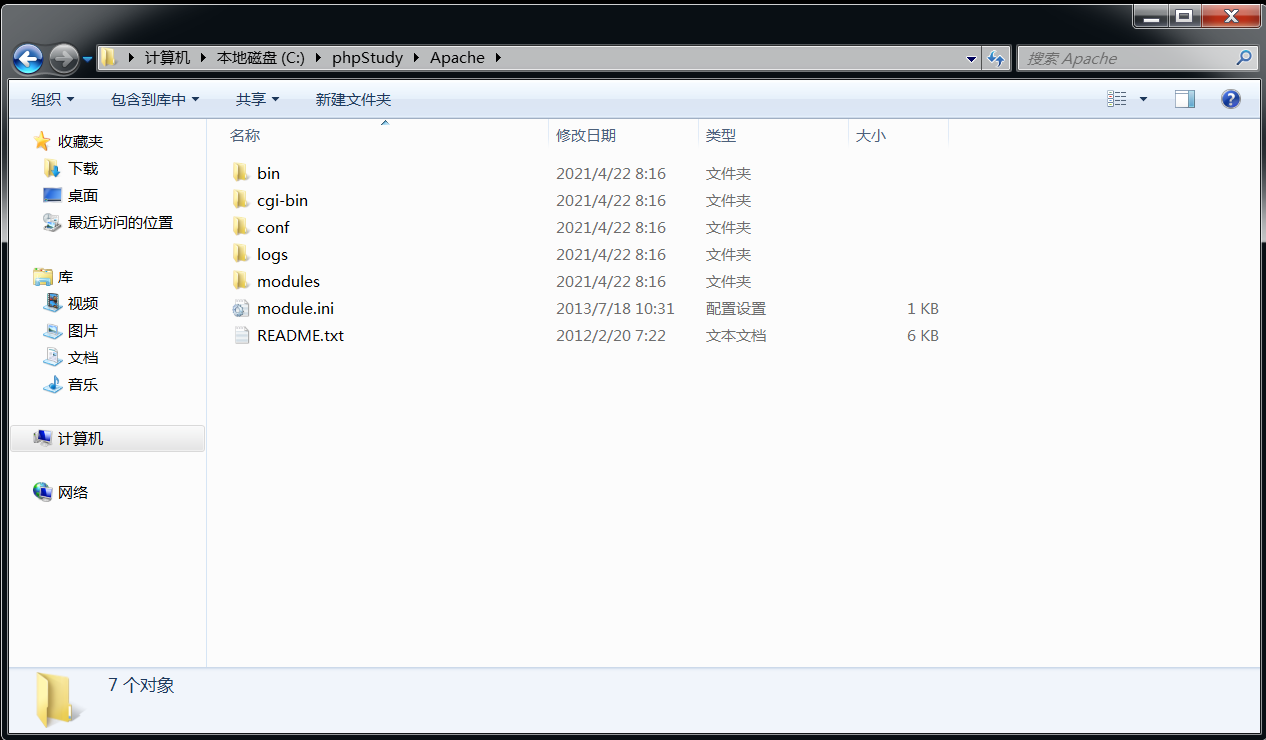Sort files by 修改日期 column header

[x=586, y=135]
